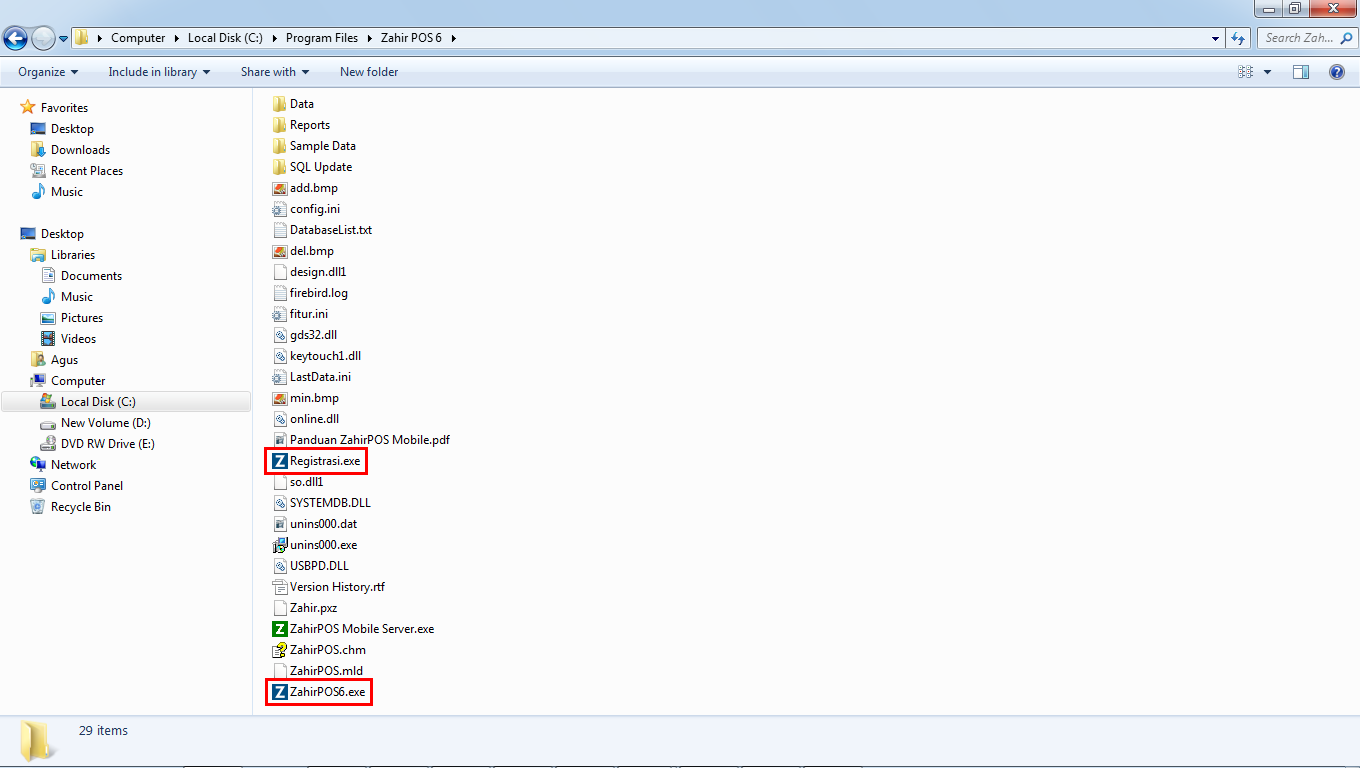This screenshot has width=1360, height=768.
Task: Select the SQL Update folder icon
Action: [x=280, y=167]
